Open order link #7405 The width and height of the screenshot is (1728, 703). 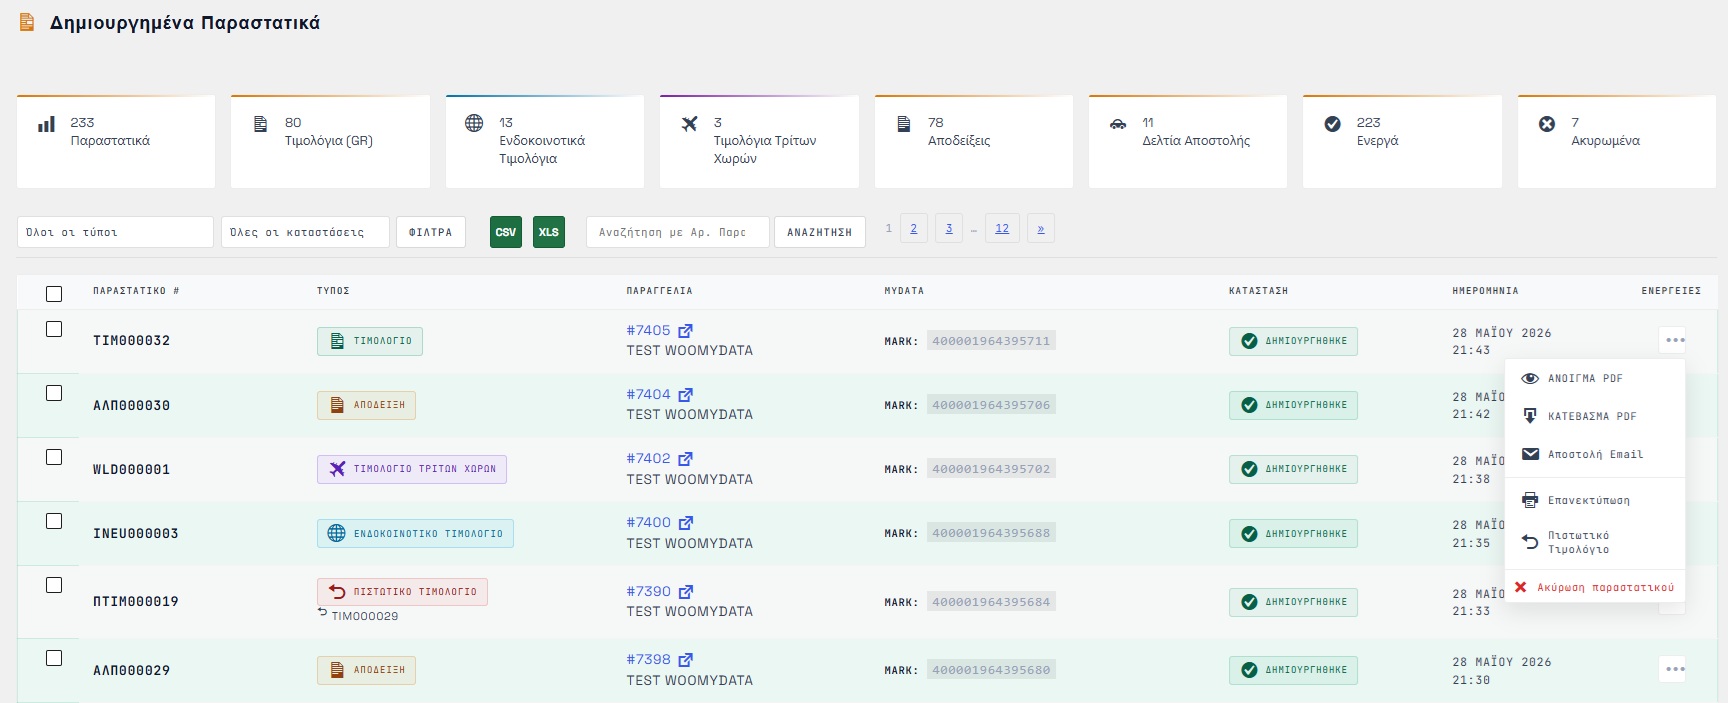pyautogui.click(x=648, y=330)
